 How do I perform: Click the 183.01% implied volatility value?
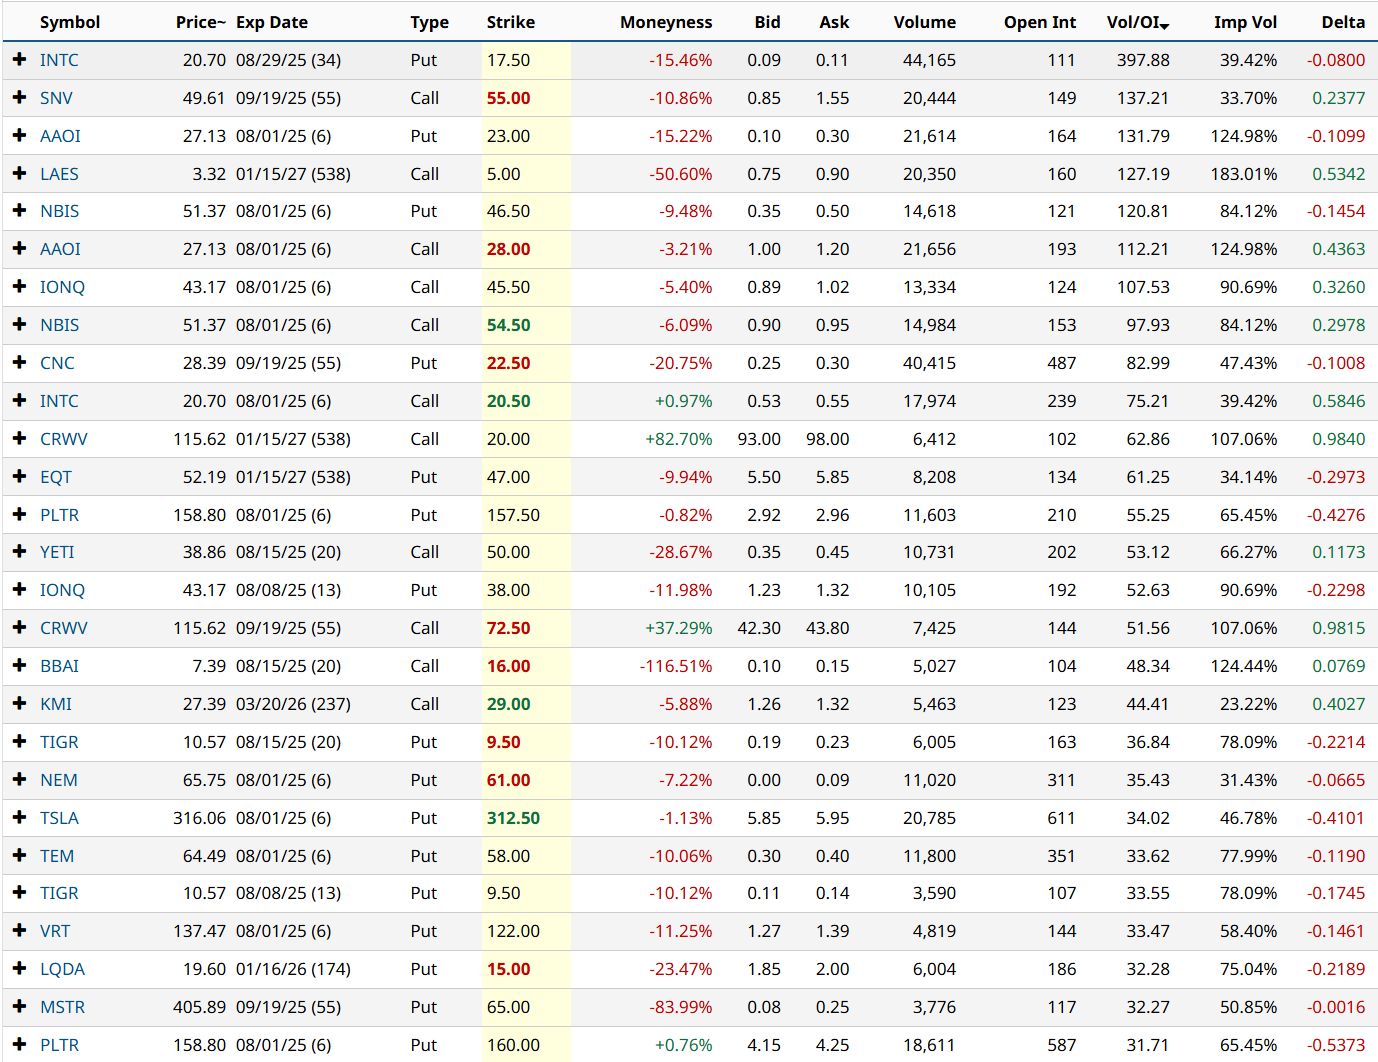1244,174
